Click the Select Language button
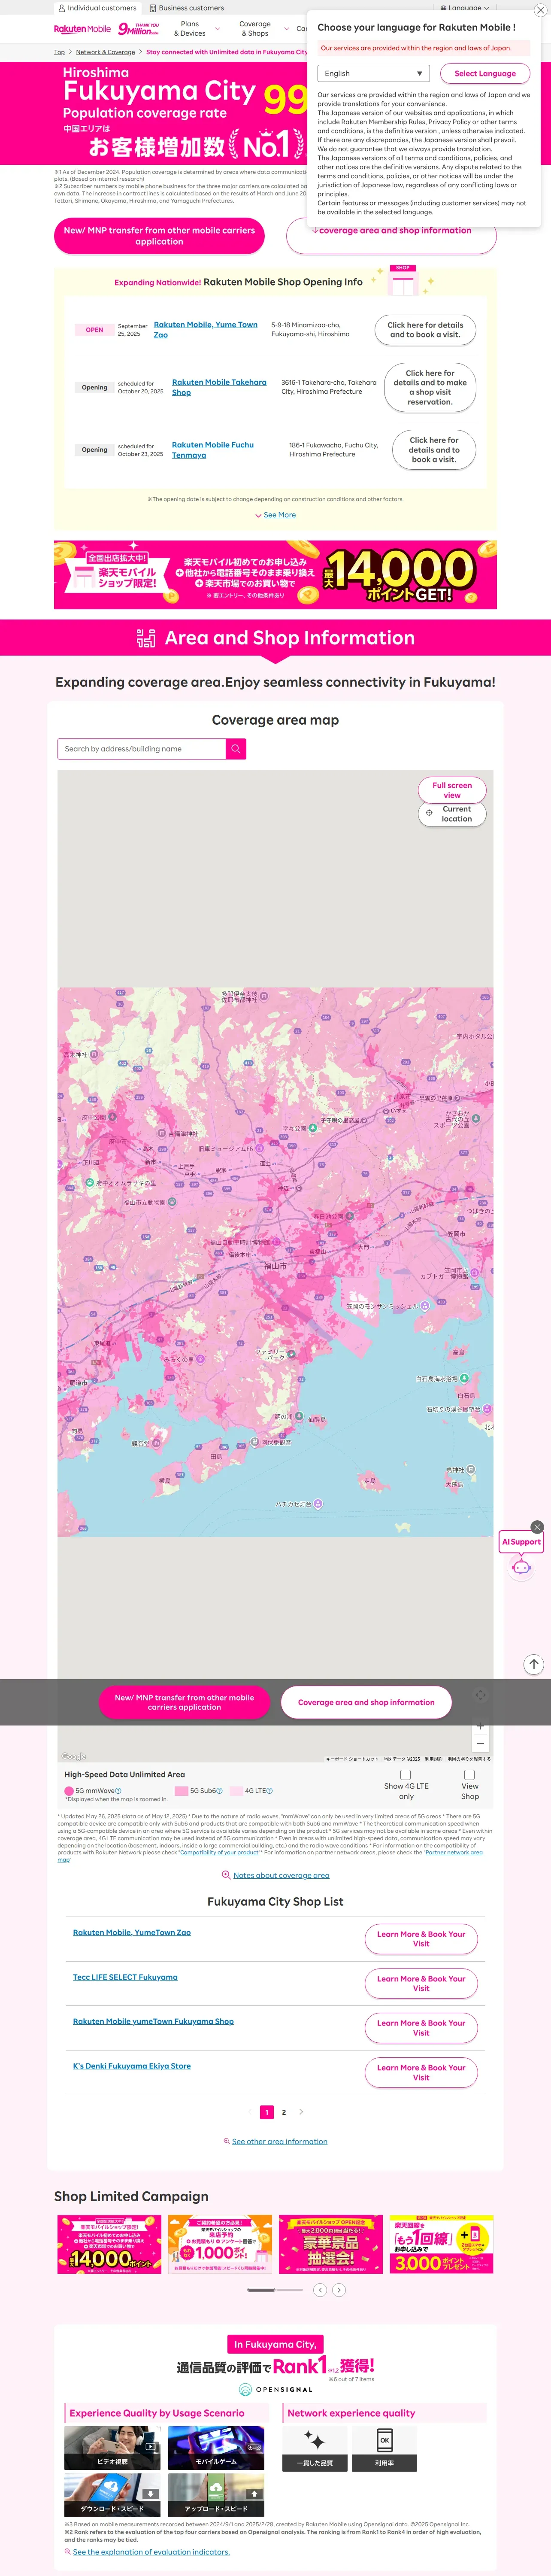 point(485,73)
